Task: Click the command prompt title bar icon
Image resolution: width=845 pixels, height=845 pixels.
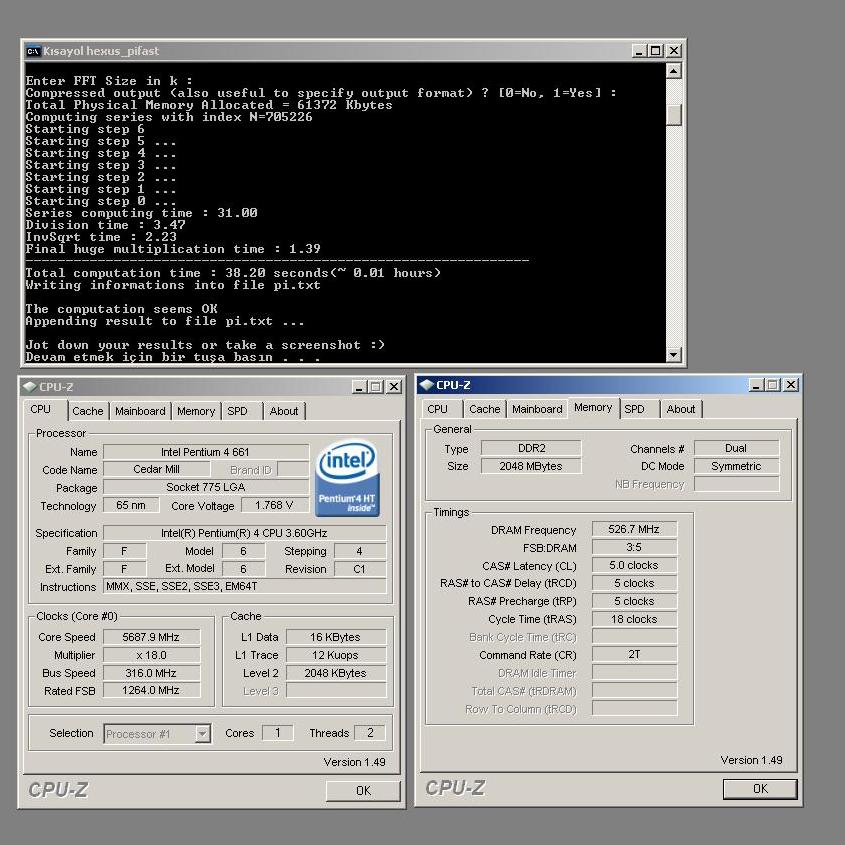Action: tap(33, 51)
